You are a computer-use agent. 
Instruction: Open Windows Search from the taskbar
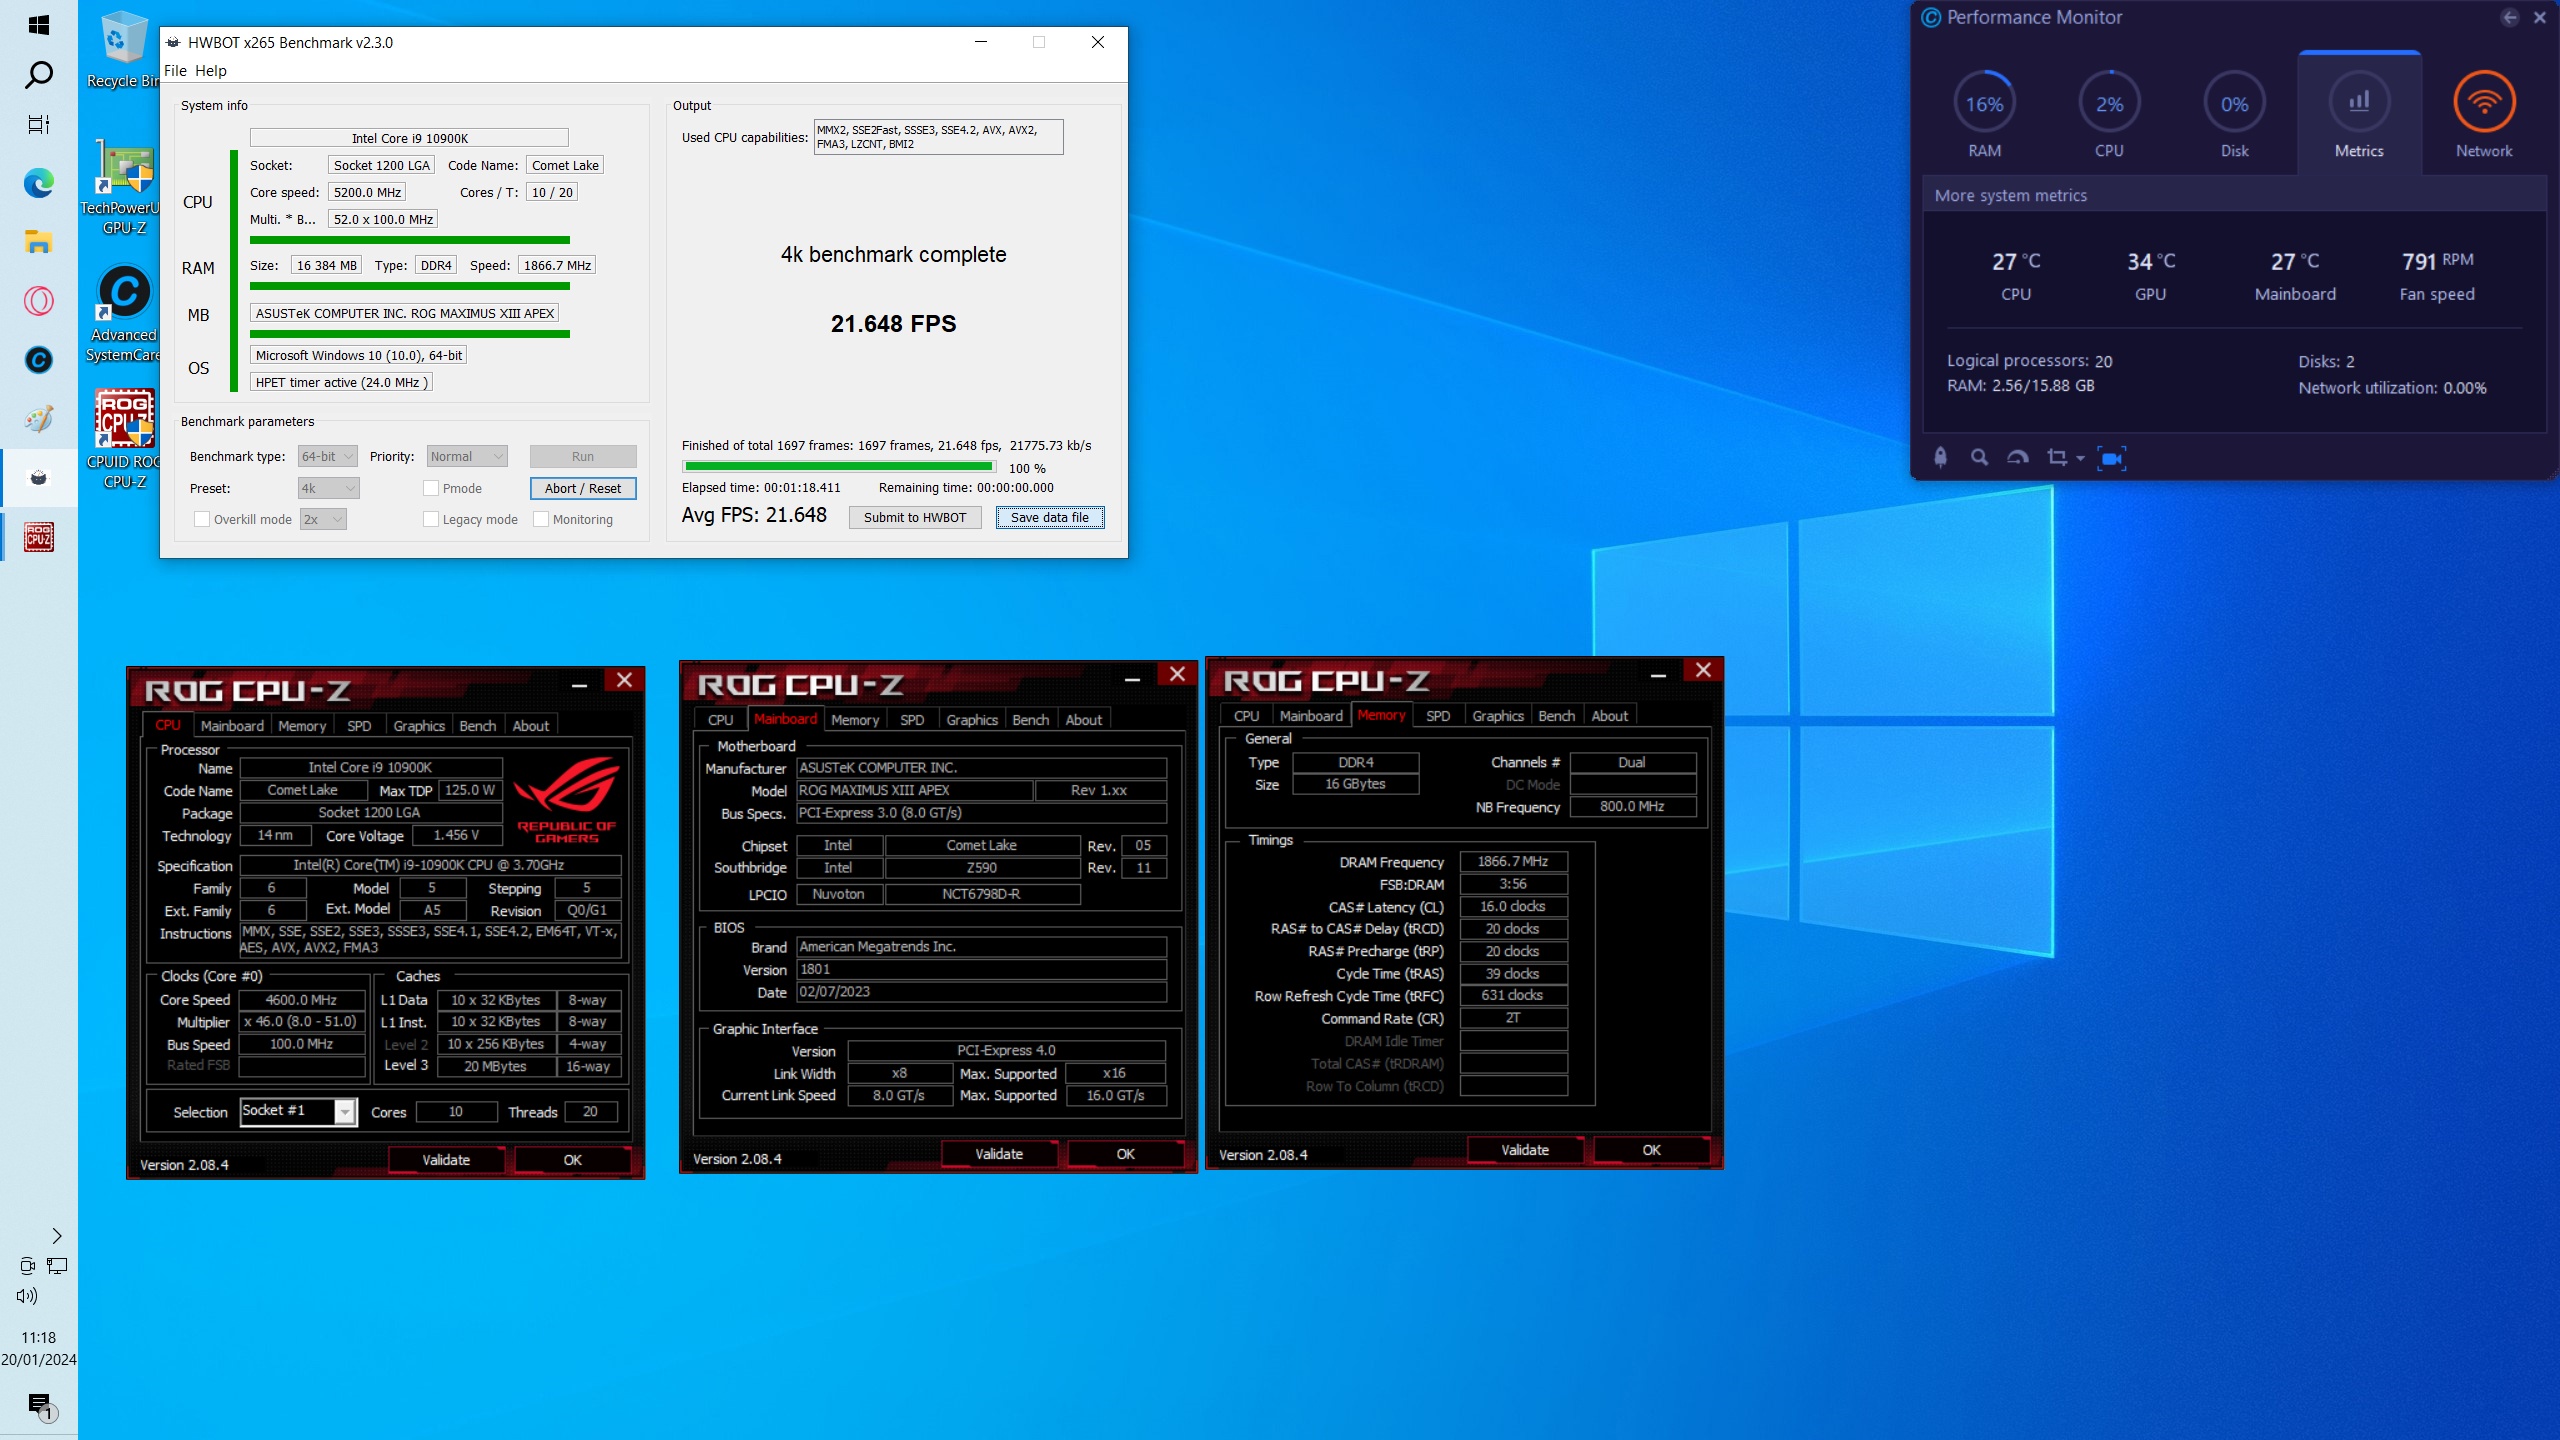38,75
